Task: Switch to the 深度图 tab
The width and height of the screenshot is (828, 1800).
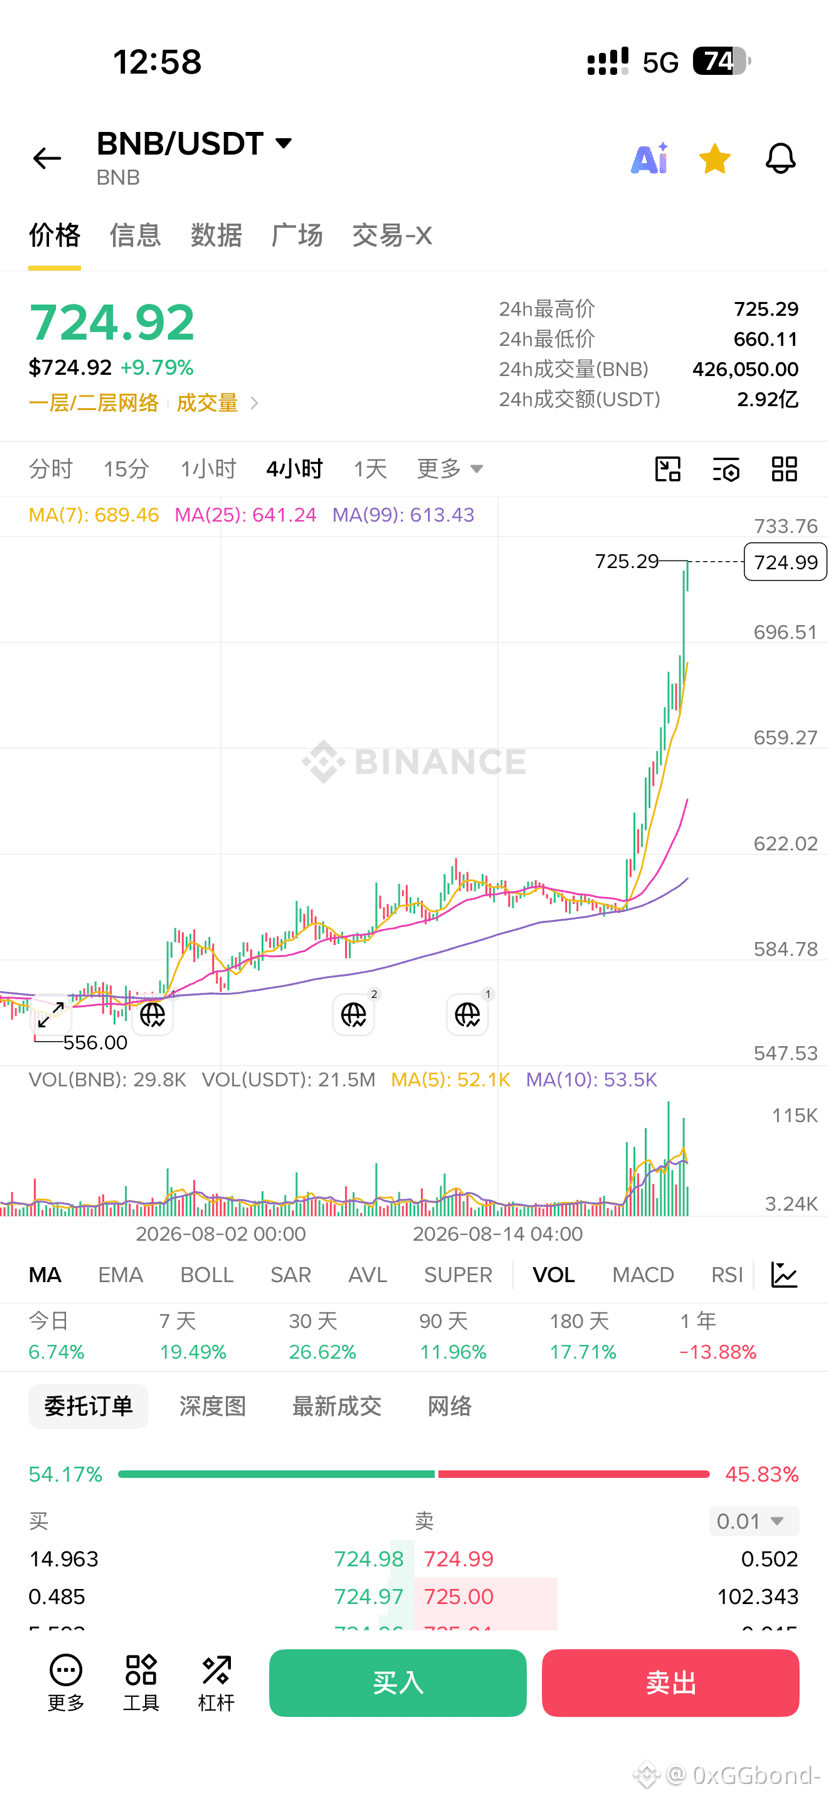Action: click(x=213, y=1406)
